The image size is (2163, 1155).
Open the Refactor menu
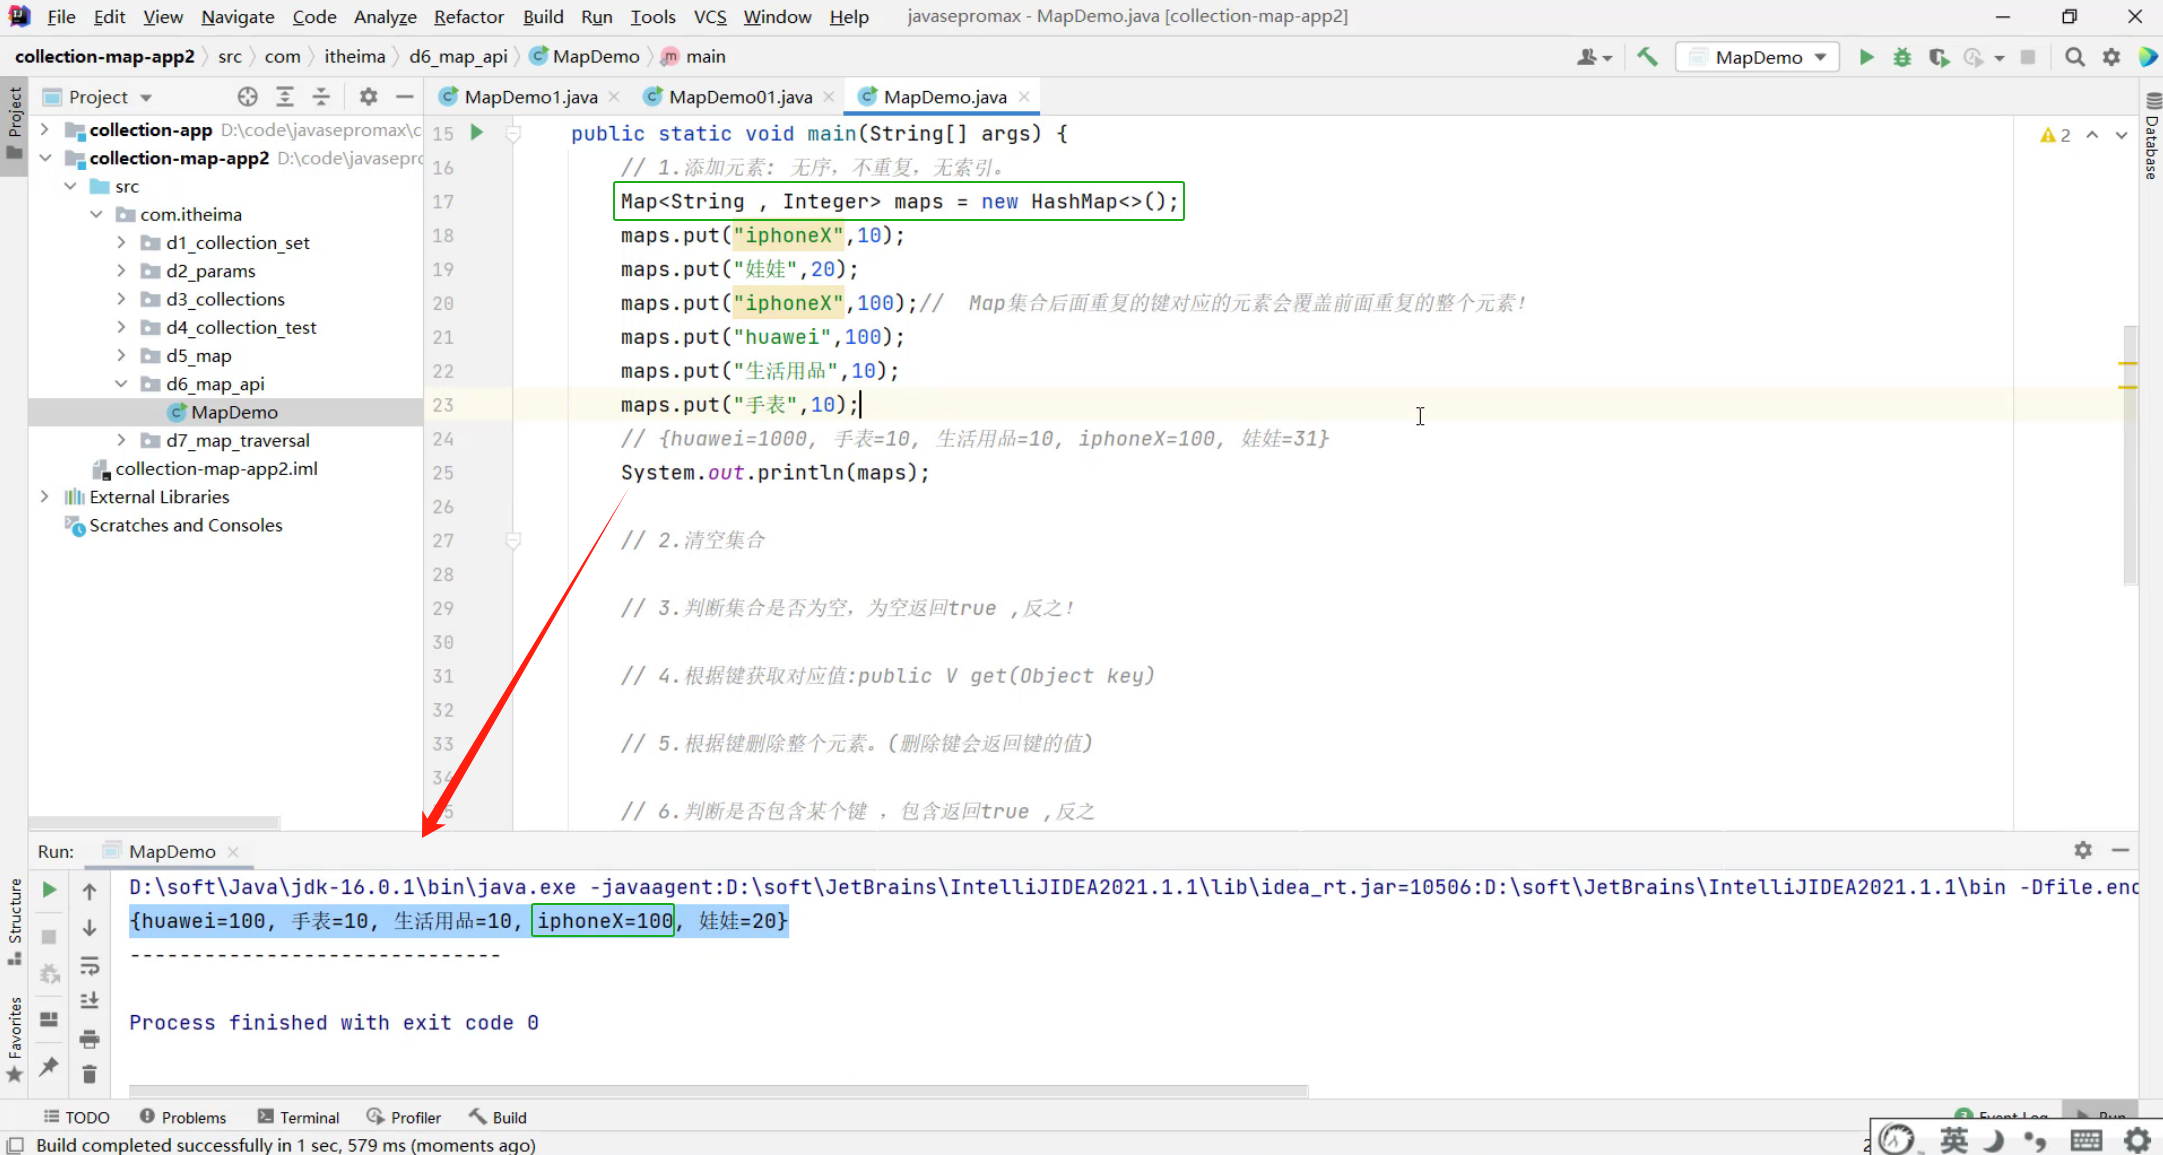click(x=468, y=17)
